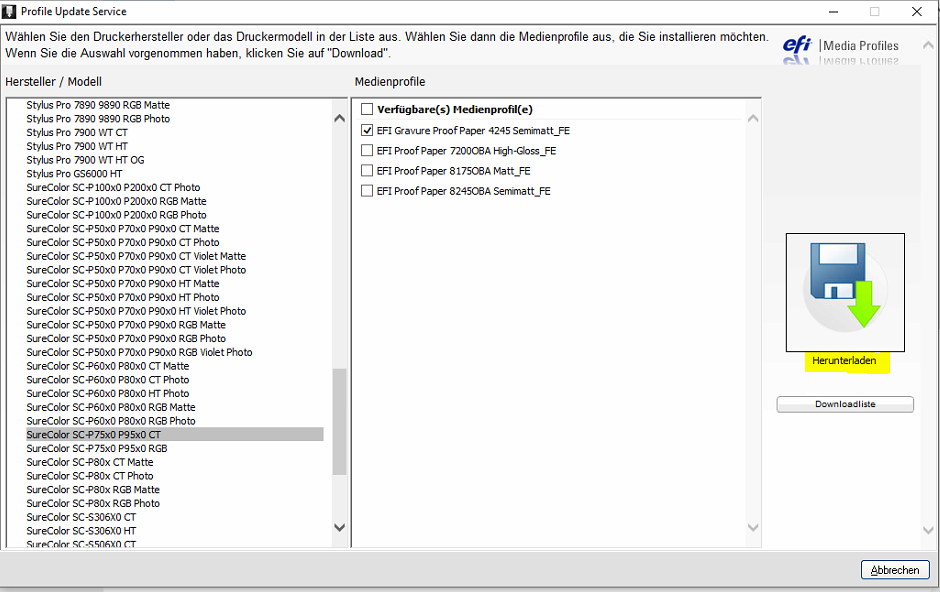Click the floppy disk download icon
The height and width of the screenshot is (592, 940).
(844, 291)
